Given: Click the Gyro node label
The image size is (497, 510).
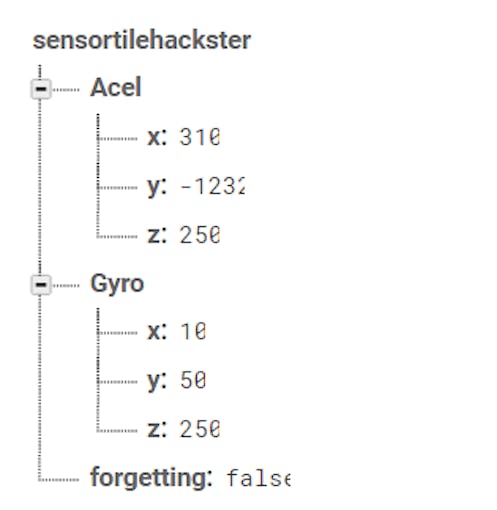Looking at the screenshot, I should 117,284.
